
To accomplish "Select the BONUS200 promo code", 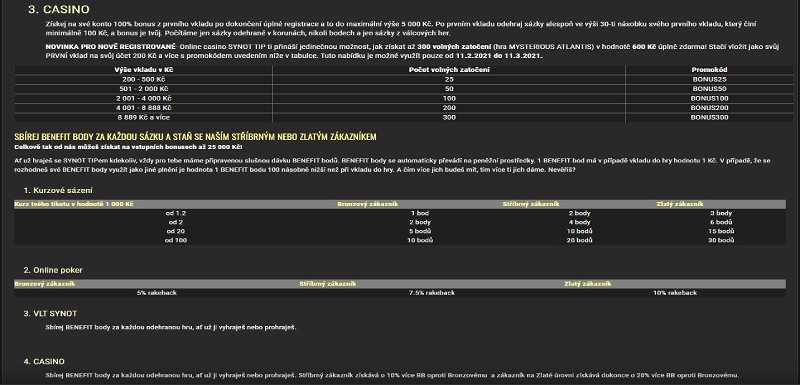I will pyautogui.click(x=709, y=108).
